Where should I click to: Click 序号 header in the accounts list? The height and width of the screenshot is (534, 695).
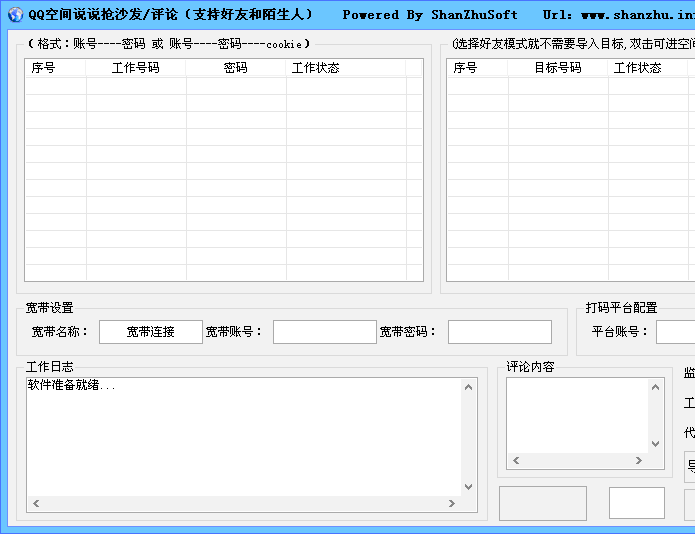55,68
